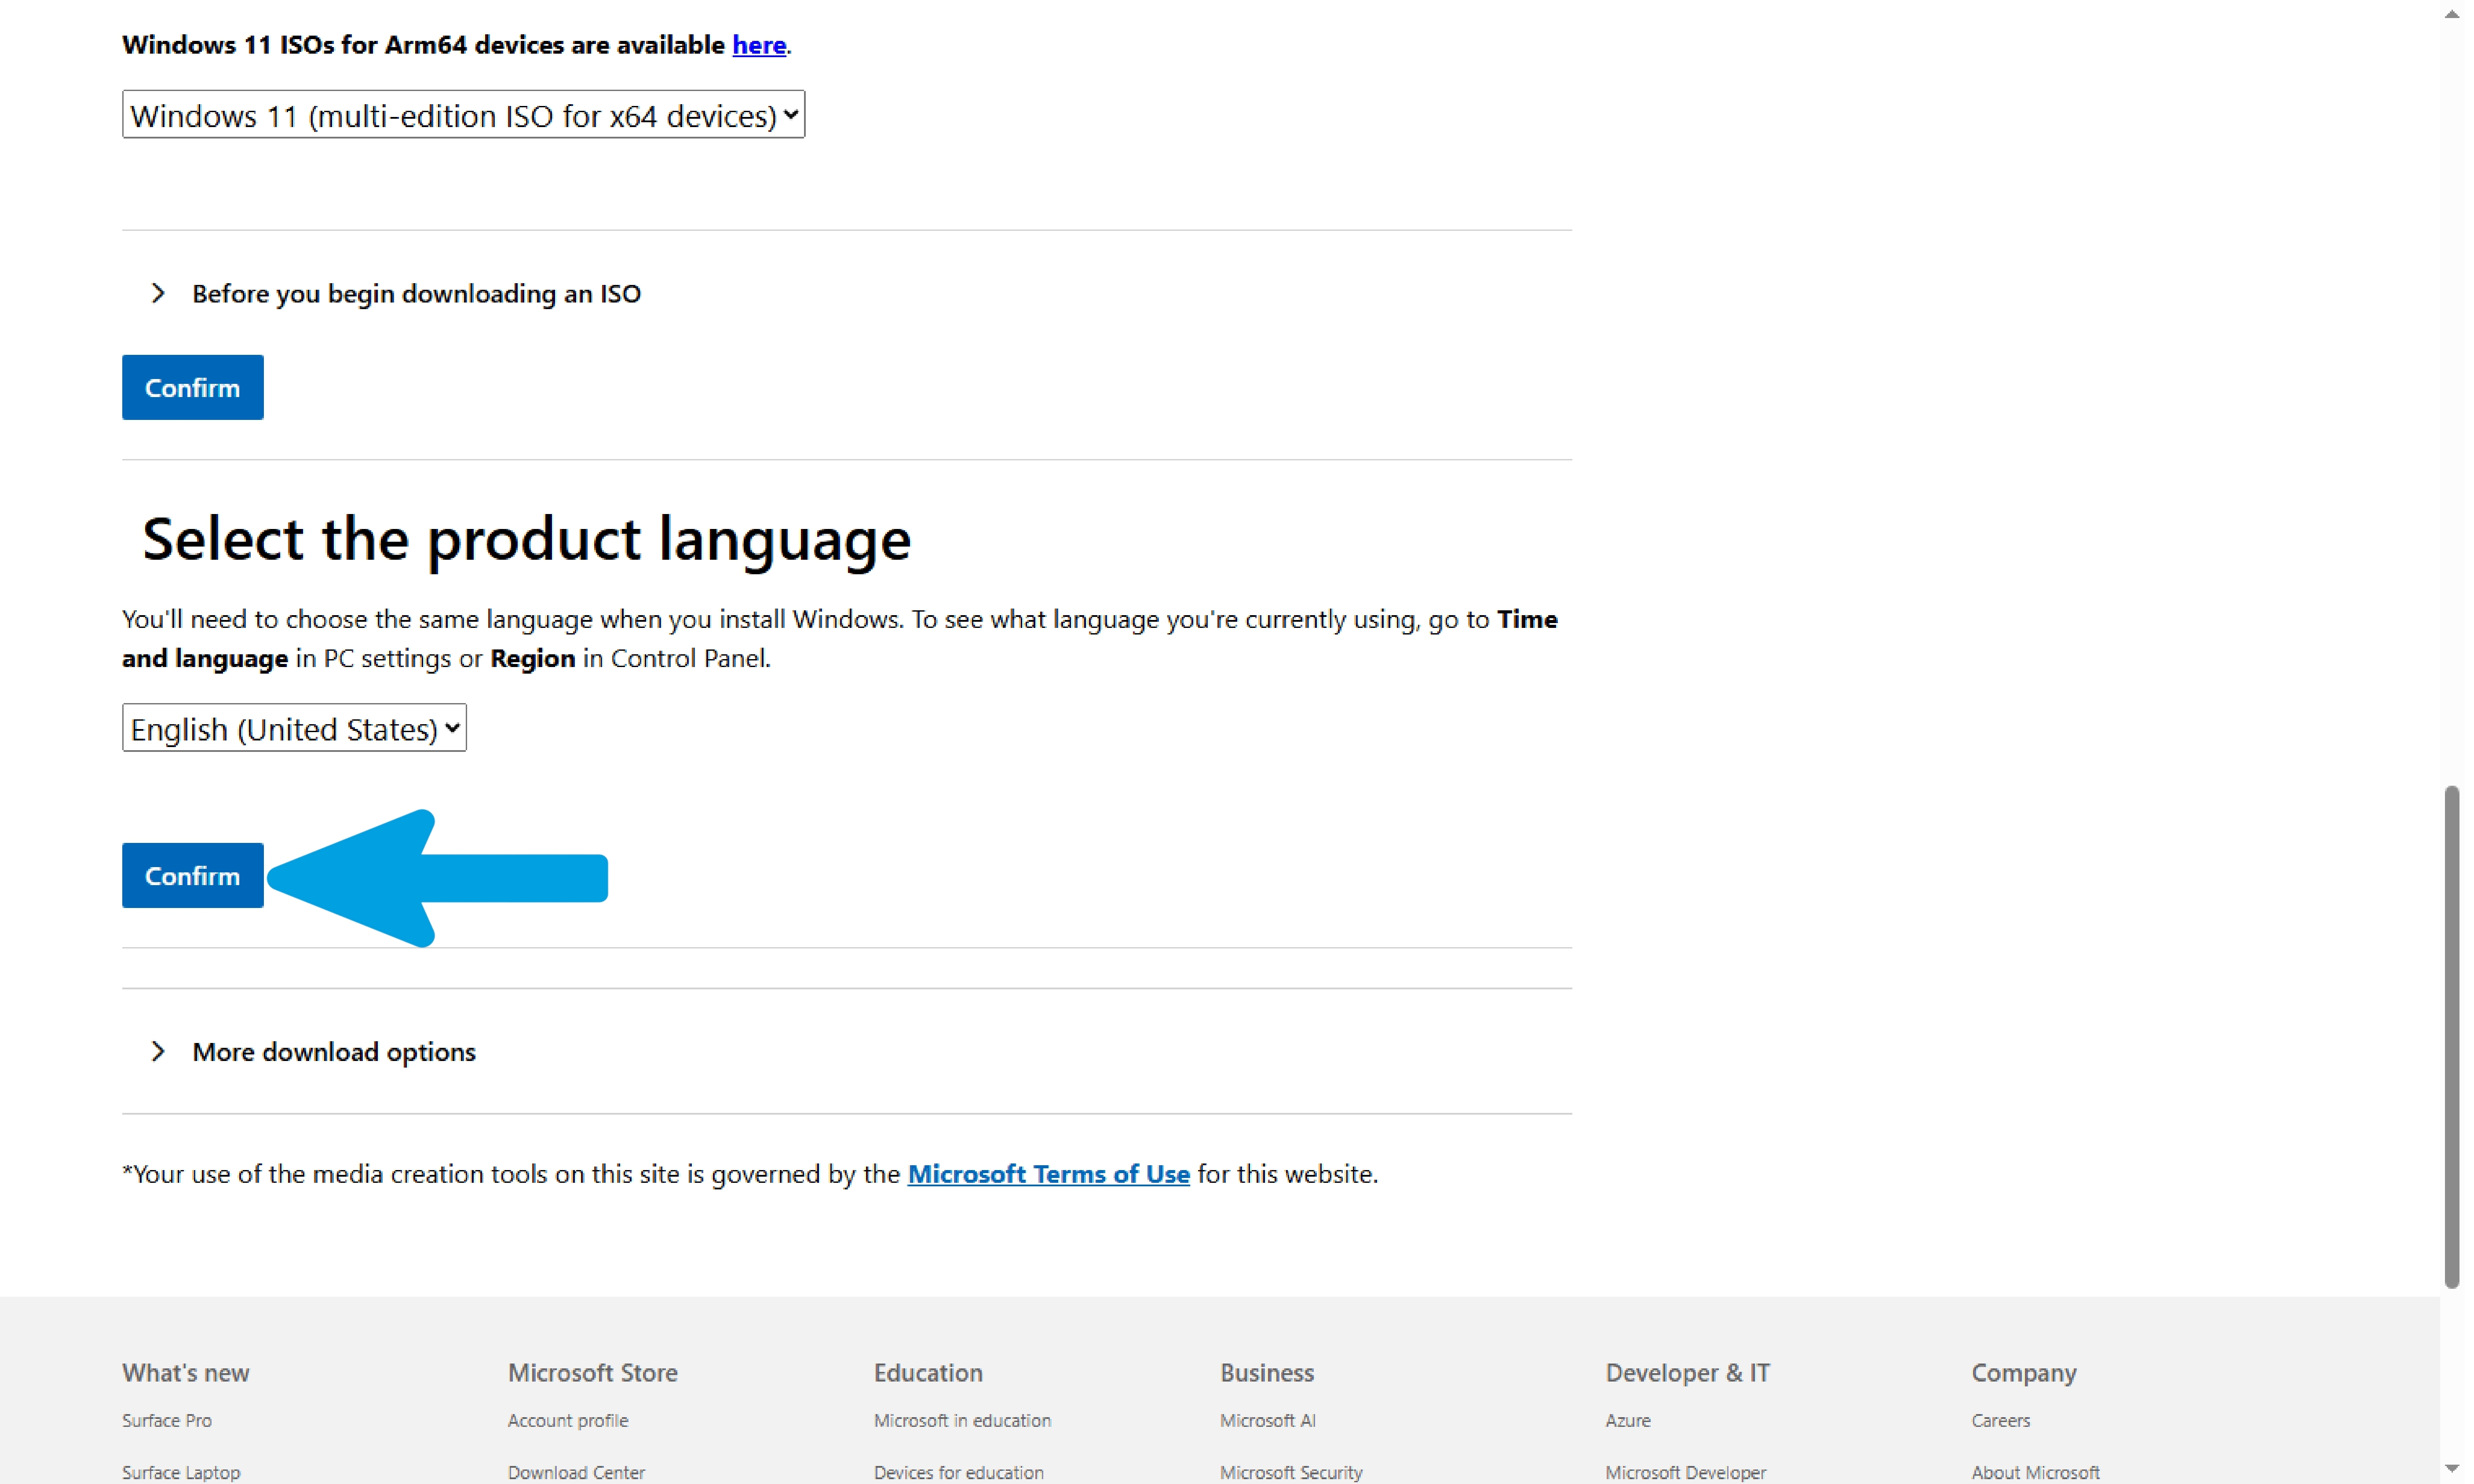Click the chevron icon next to More download options
This screenshot has height=1484, width=2474.
tap(157, 1051)
